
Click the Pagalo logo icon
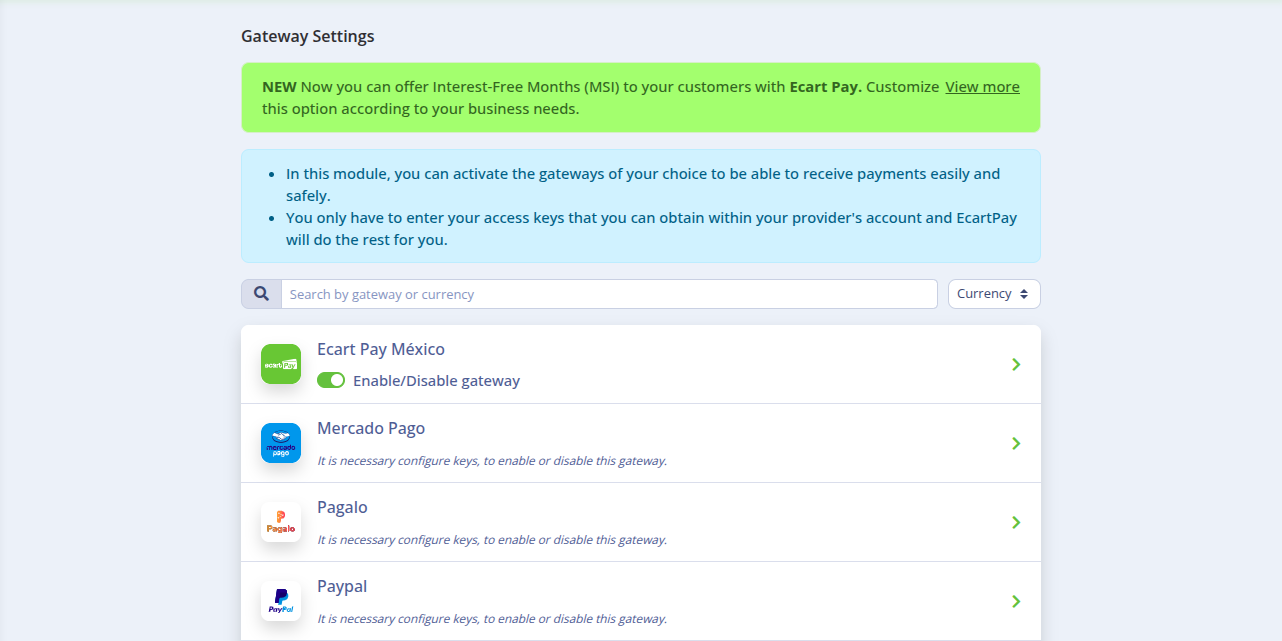click(x=281, y=522)
